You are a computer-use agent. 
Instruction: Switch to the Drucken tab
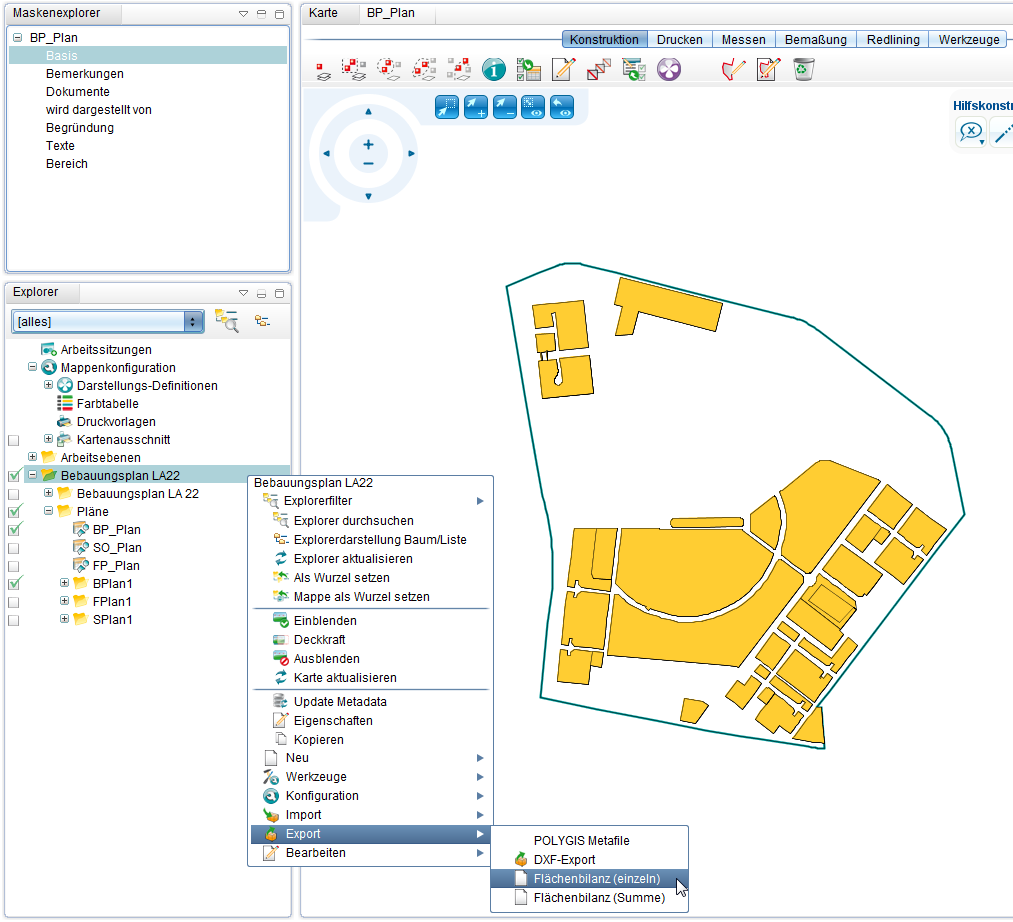pyautogui.click(x=679, y=40)
